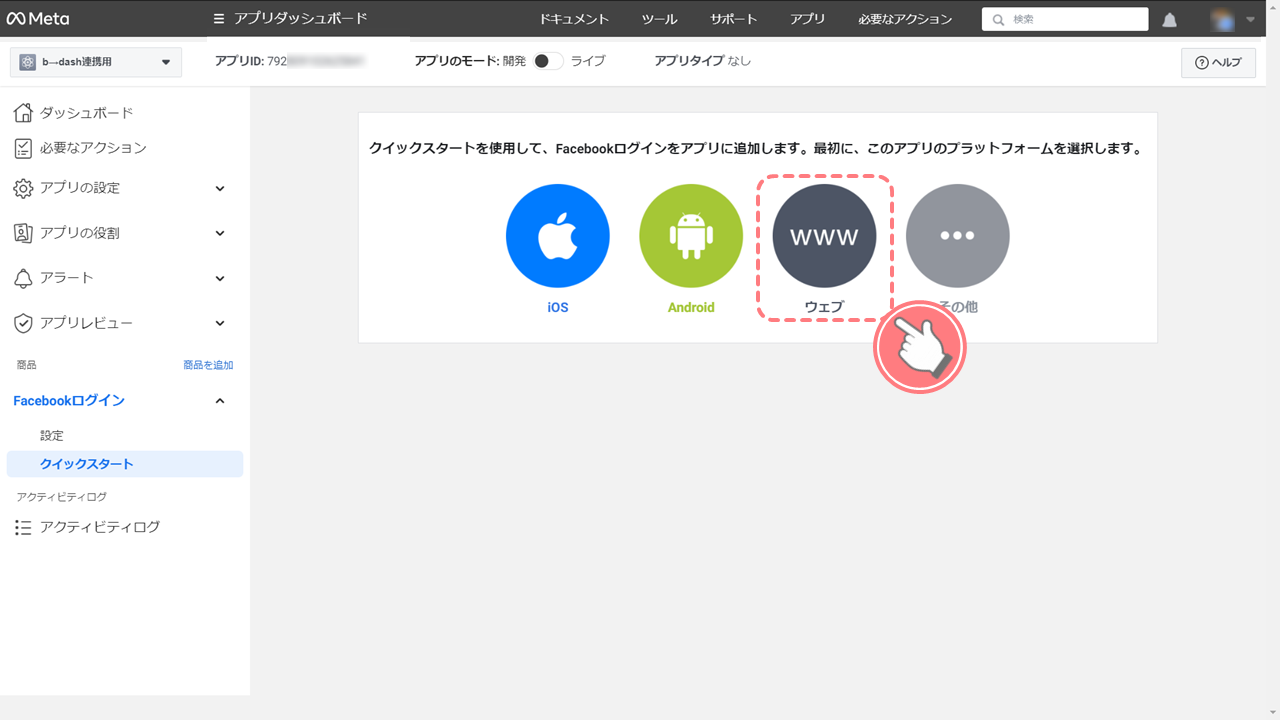
Task: Click the ダッシュボード home icon
Action: coord(23,113)
